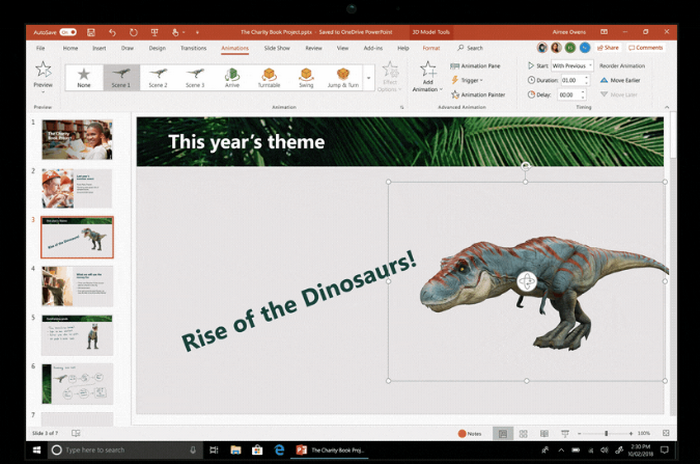This screenshot has width=700, height=464.
Task: Open the File menu
Action: 41,48
